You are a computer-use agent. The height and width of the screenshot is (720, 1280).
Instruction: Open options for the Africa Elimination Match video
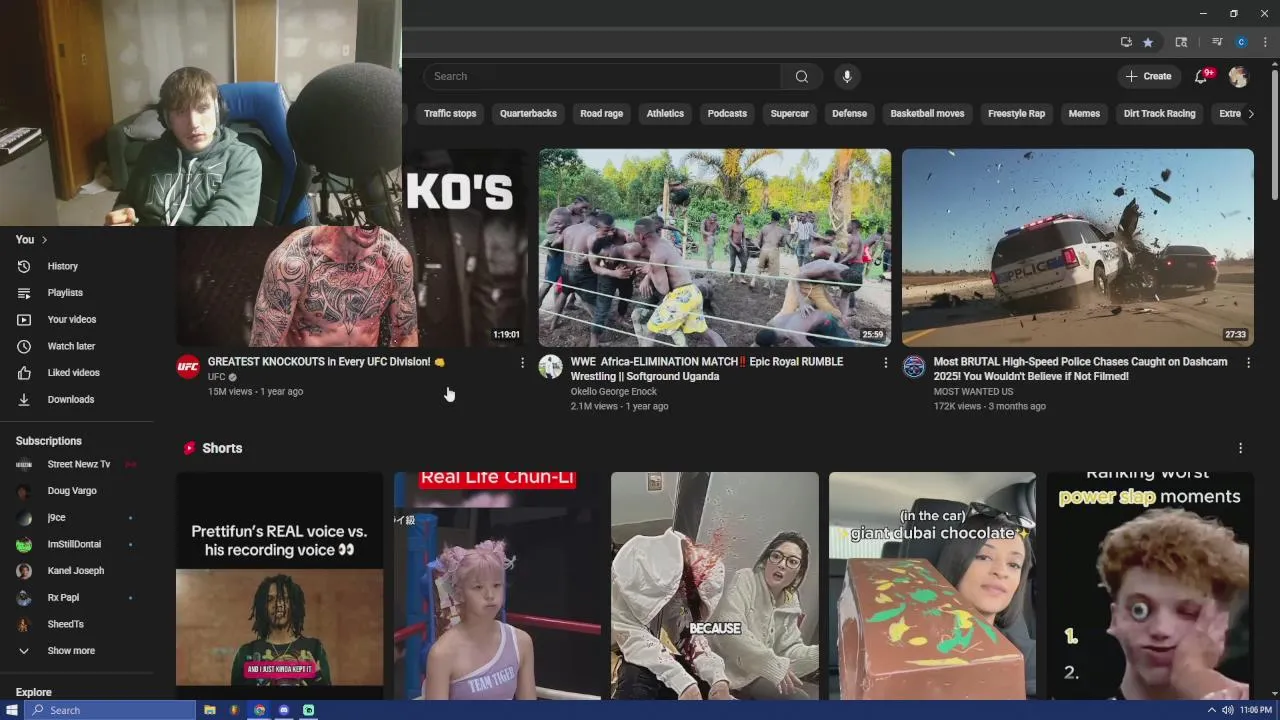(x=885, y=363)
